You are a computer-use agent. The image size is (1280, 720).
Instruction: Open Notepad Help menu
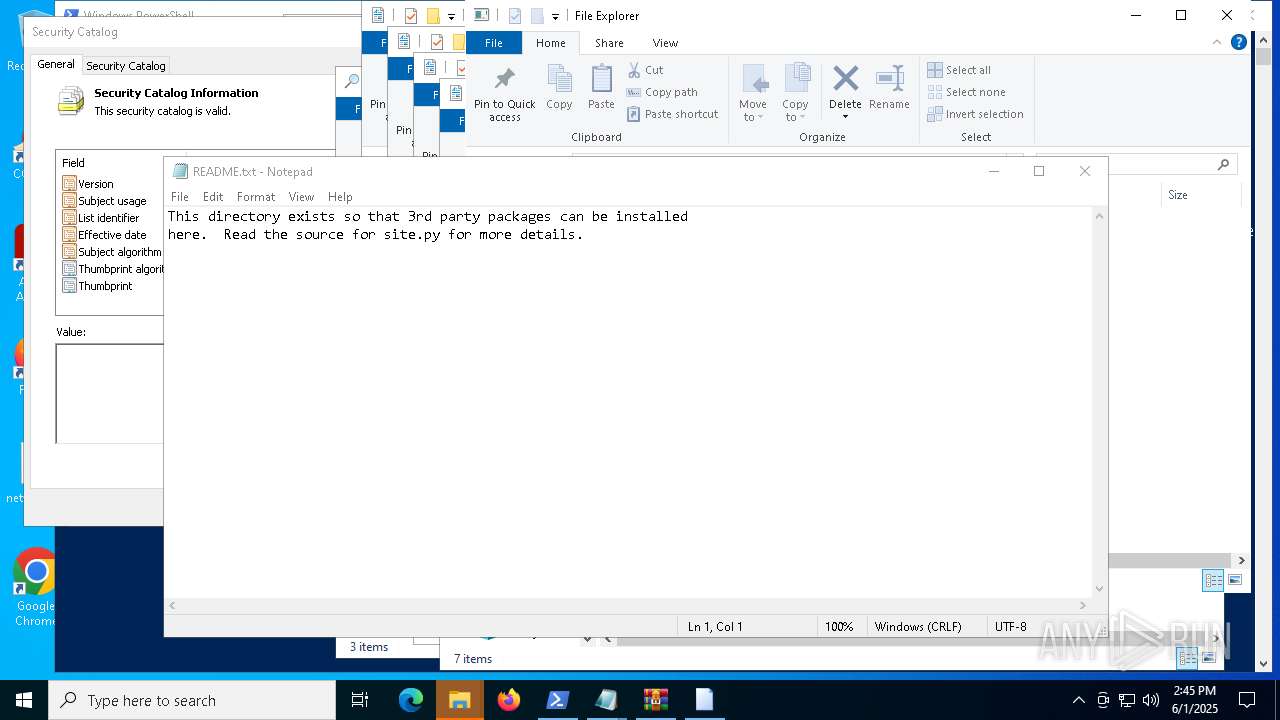click(x=340, y=197)
